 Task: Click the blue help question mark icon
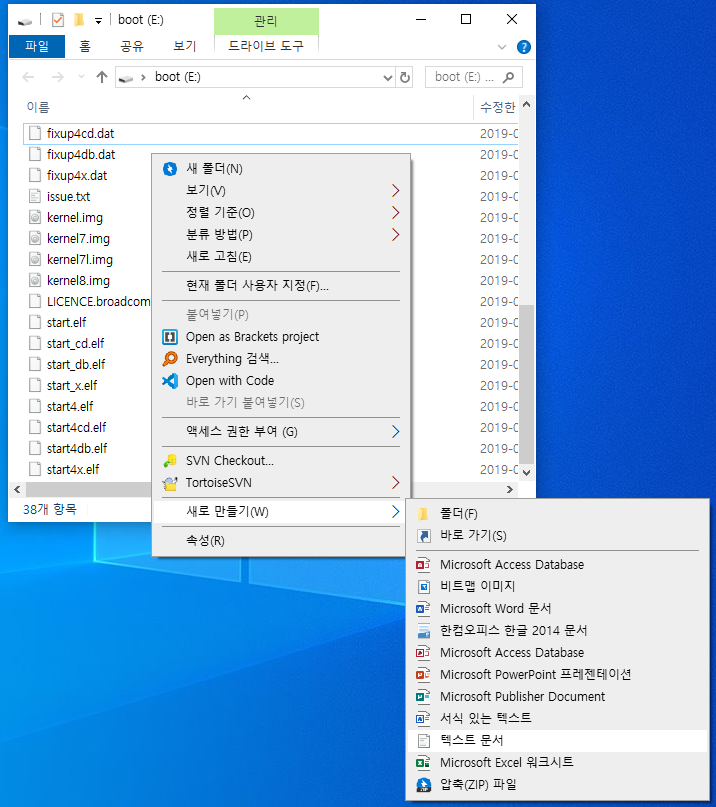click(523, 47)
